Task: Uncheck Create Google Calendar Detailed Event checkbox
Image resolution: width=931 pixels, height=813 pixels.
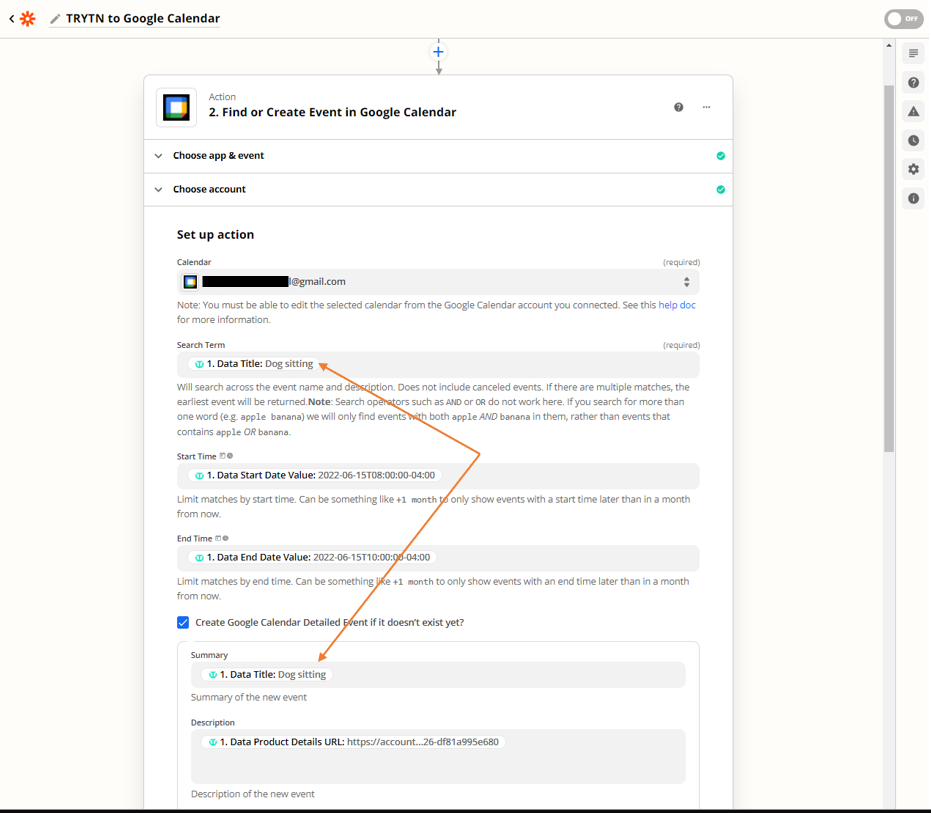Action: pyautogui.click(x=183, y=622)
